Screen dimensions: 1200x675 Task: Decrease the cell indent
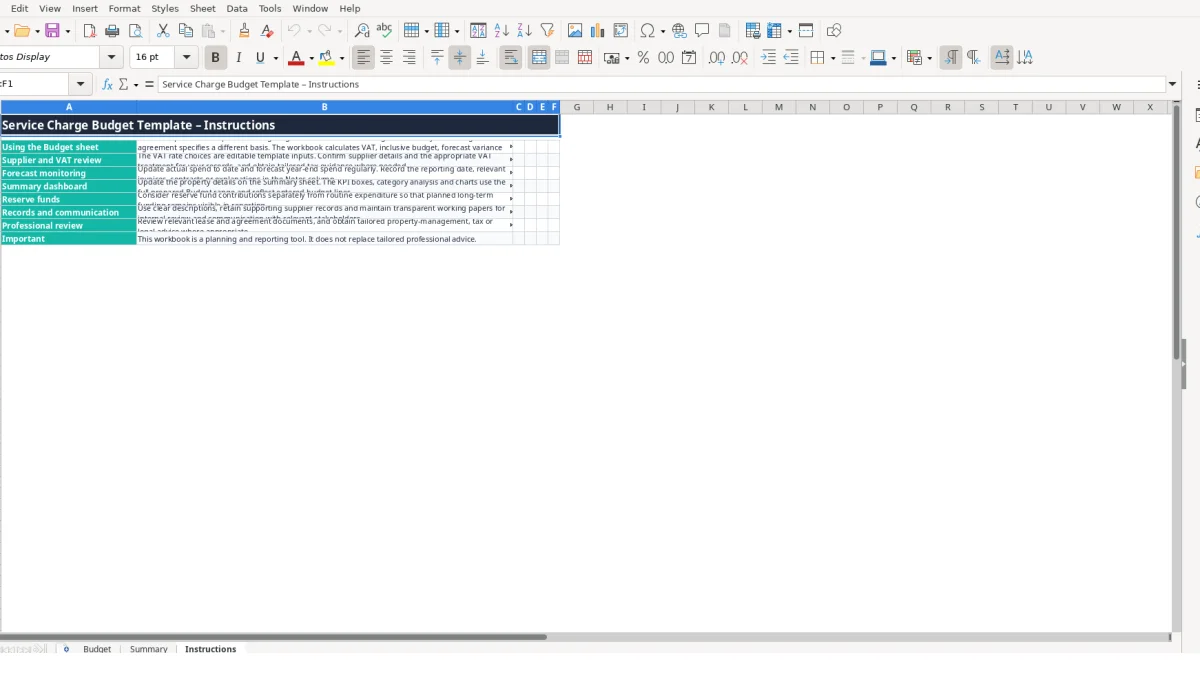[x=791, y=58]
